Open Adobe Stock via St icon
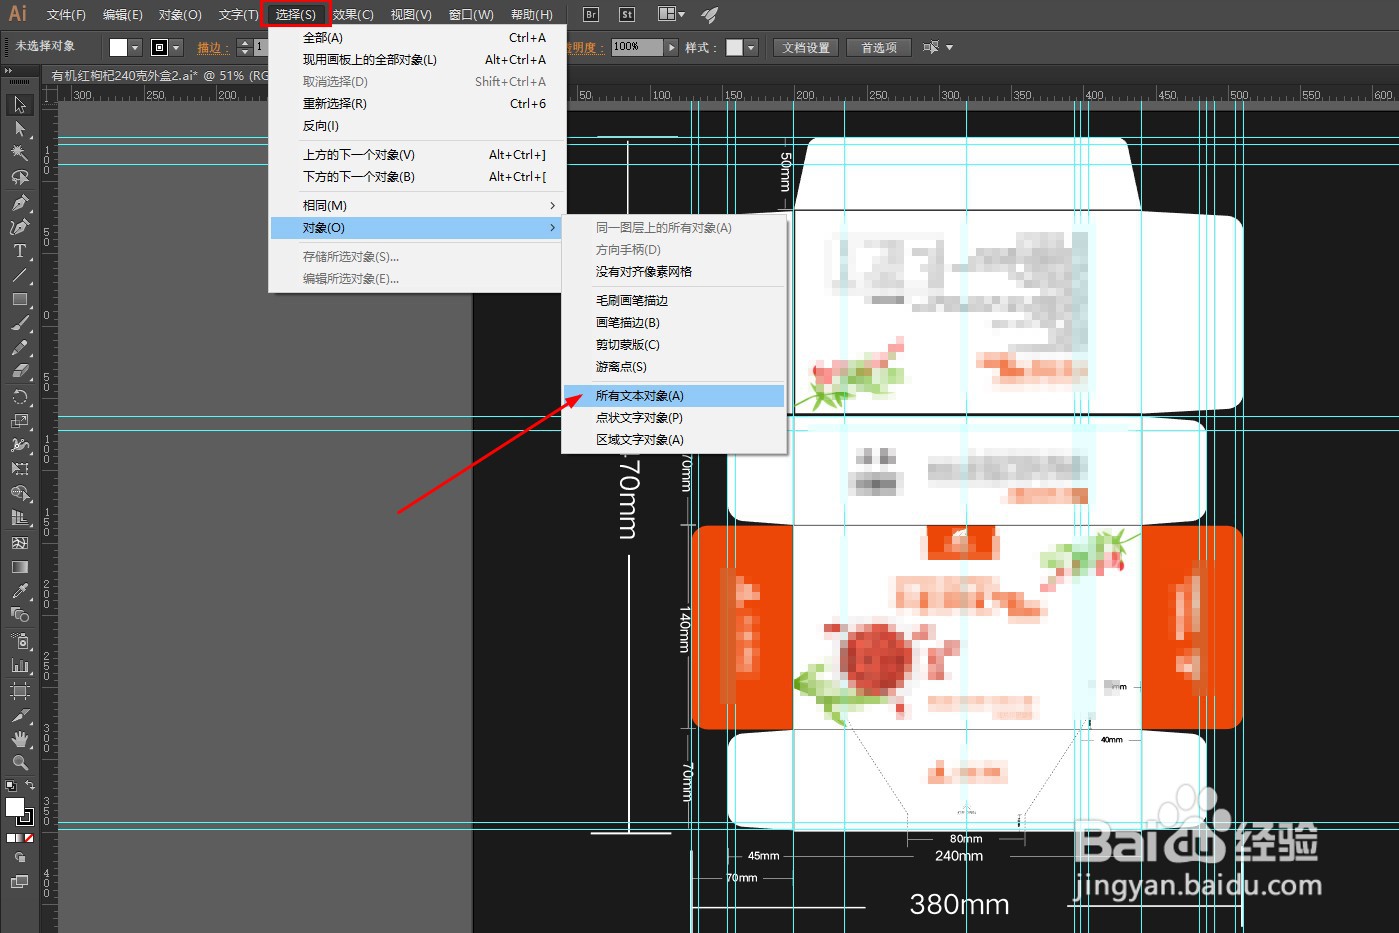This screenshot has width=1399, height=933. [627, 14]
